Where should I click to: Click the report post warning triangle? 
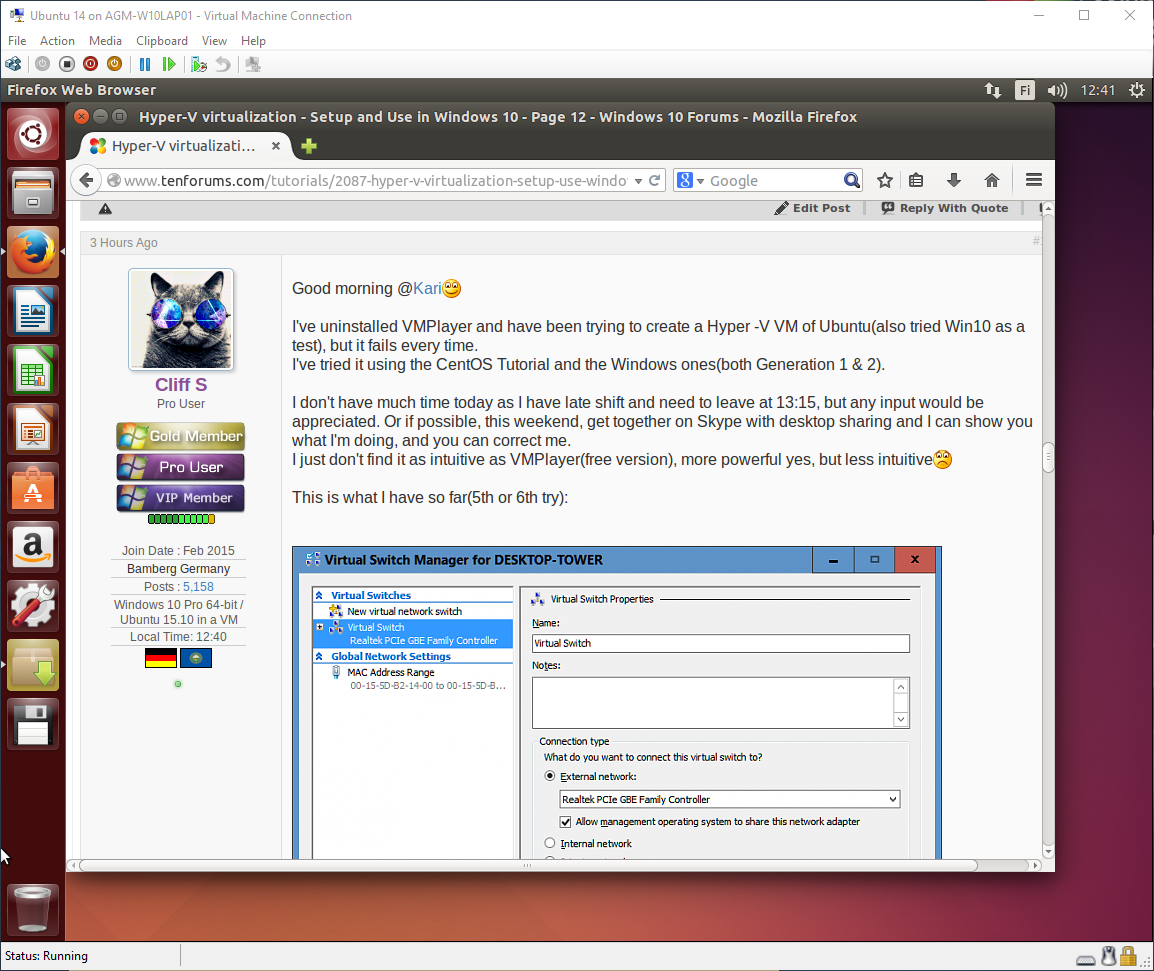[x=105, y=209]
